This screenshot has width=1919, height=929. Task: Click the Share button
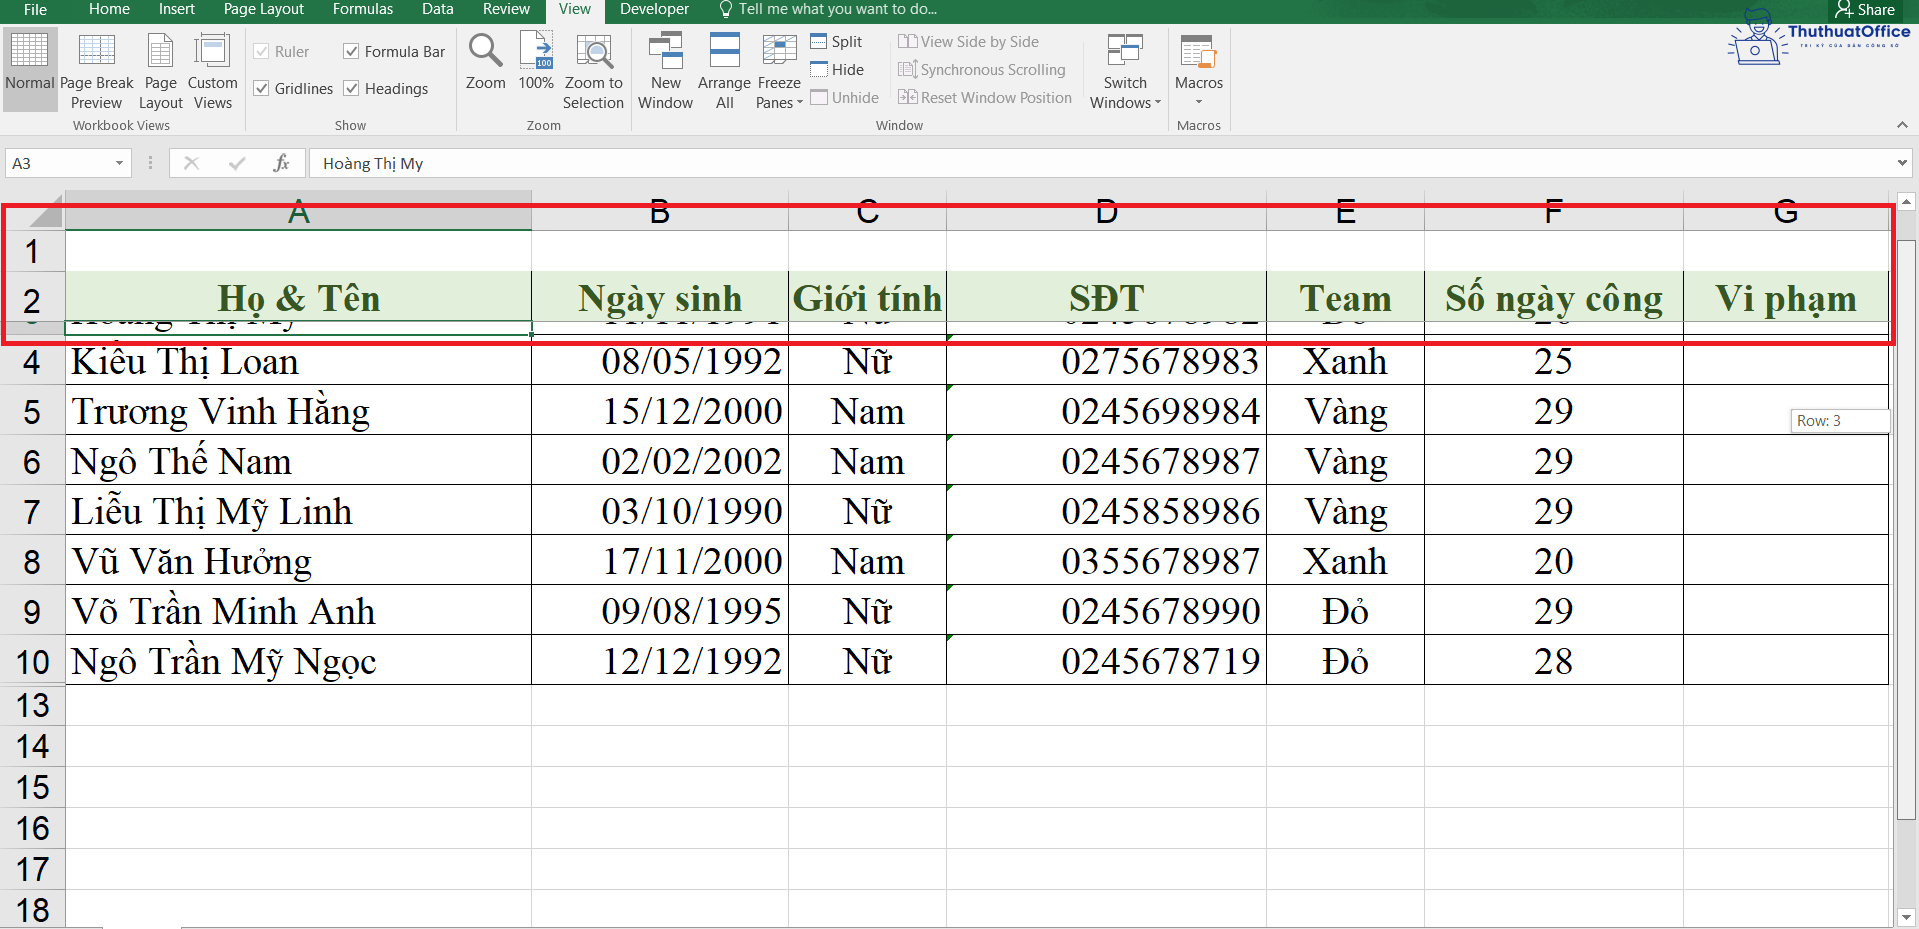point(1864,9)
